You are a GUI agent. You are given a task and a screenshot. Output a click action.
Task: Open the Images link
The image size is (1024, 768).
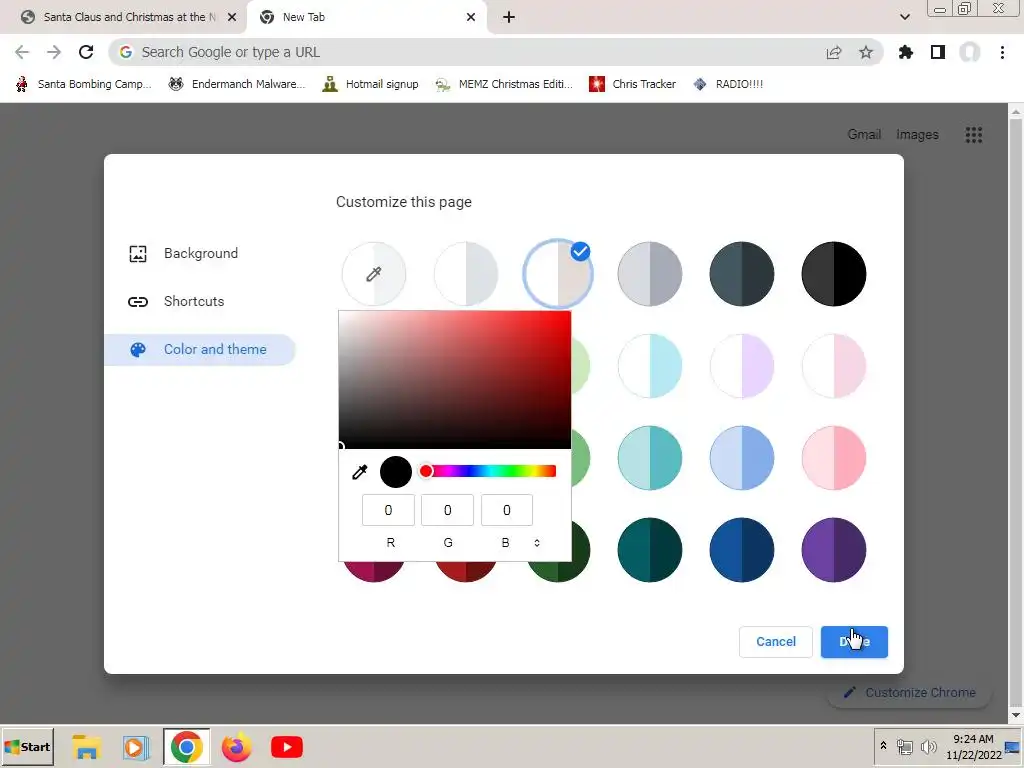click(917, 135)
